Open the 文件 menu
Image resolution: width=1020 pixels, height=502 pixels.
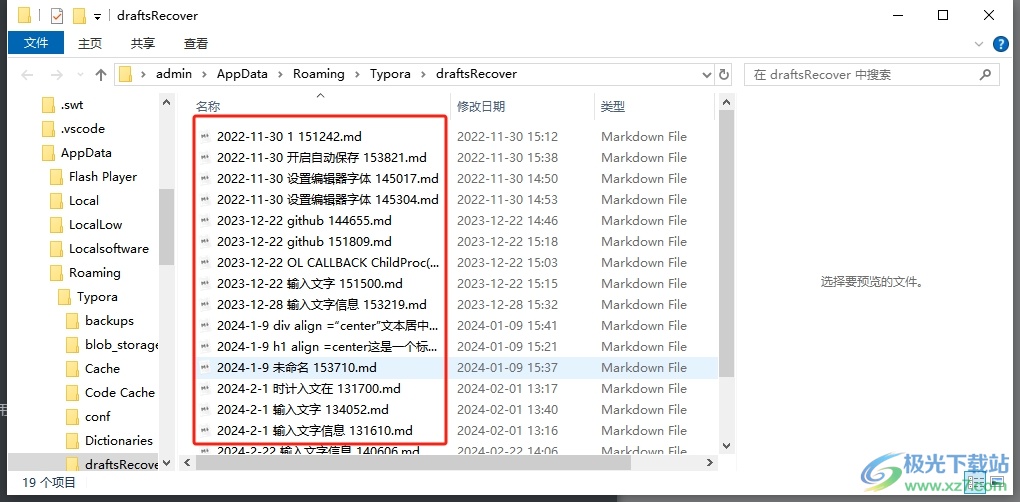[x=36, y=43]
